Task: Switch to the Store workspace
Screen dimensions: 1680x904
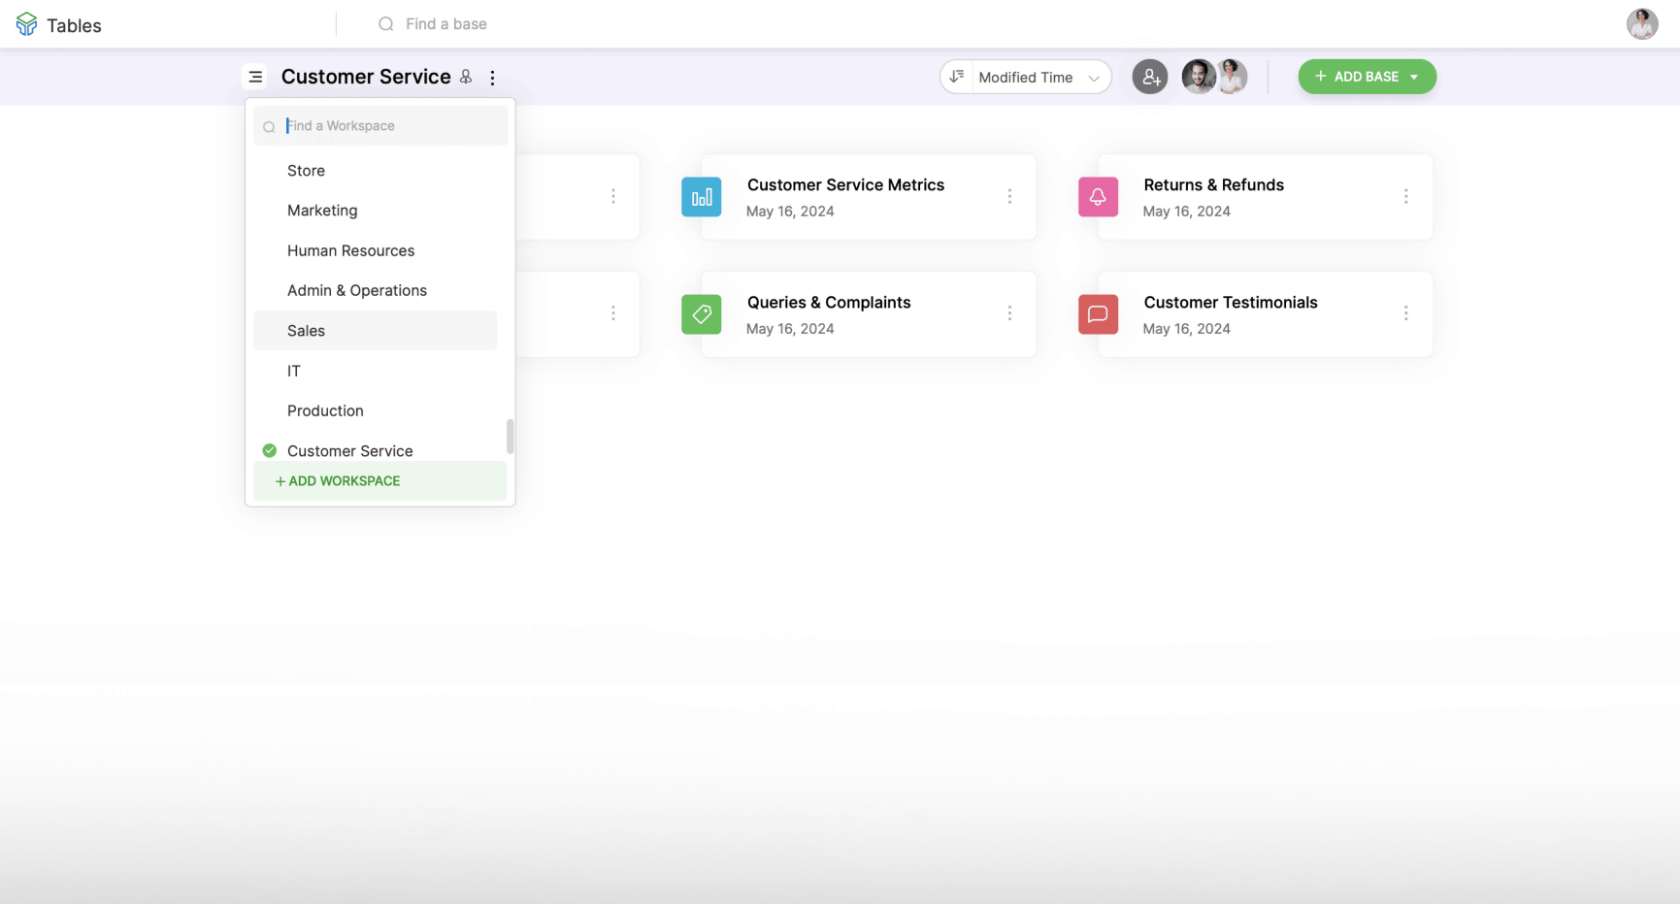Action: point(375,171)
